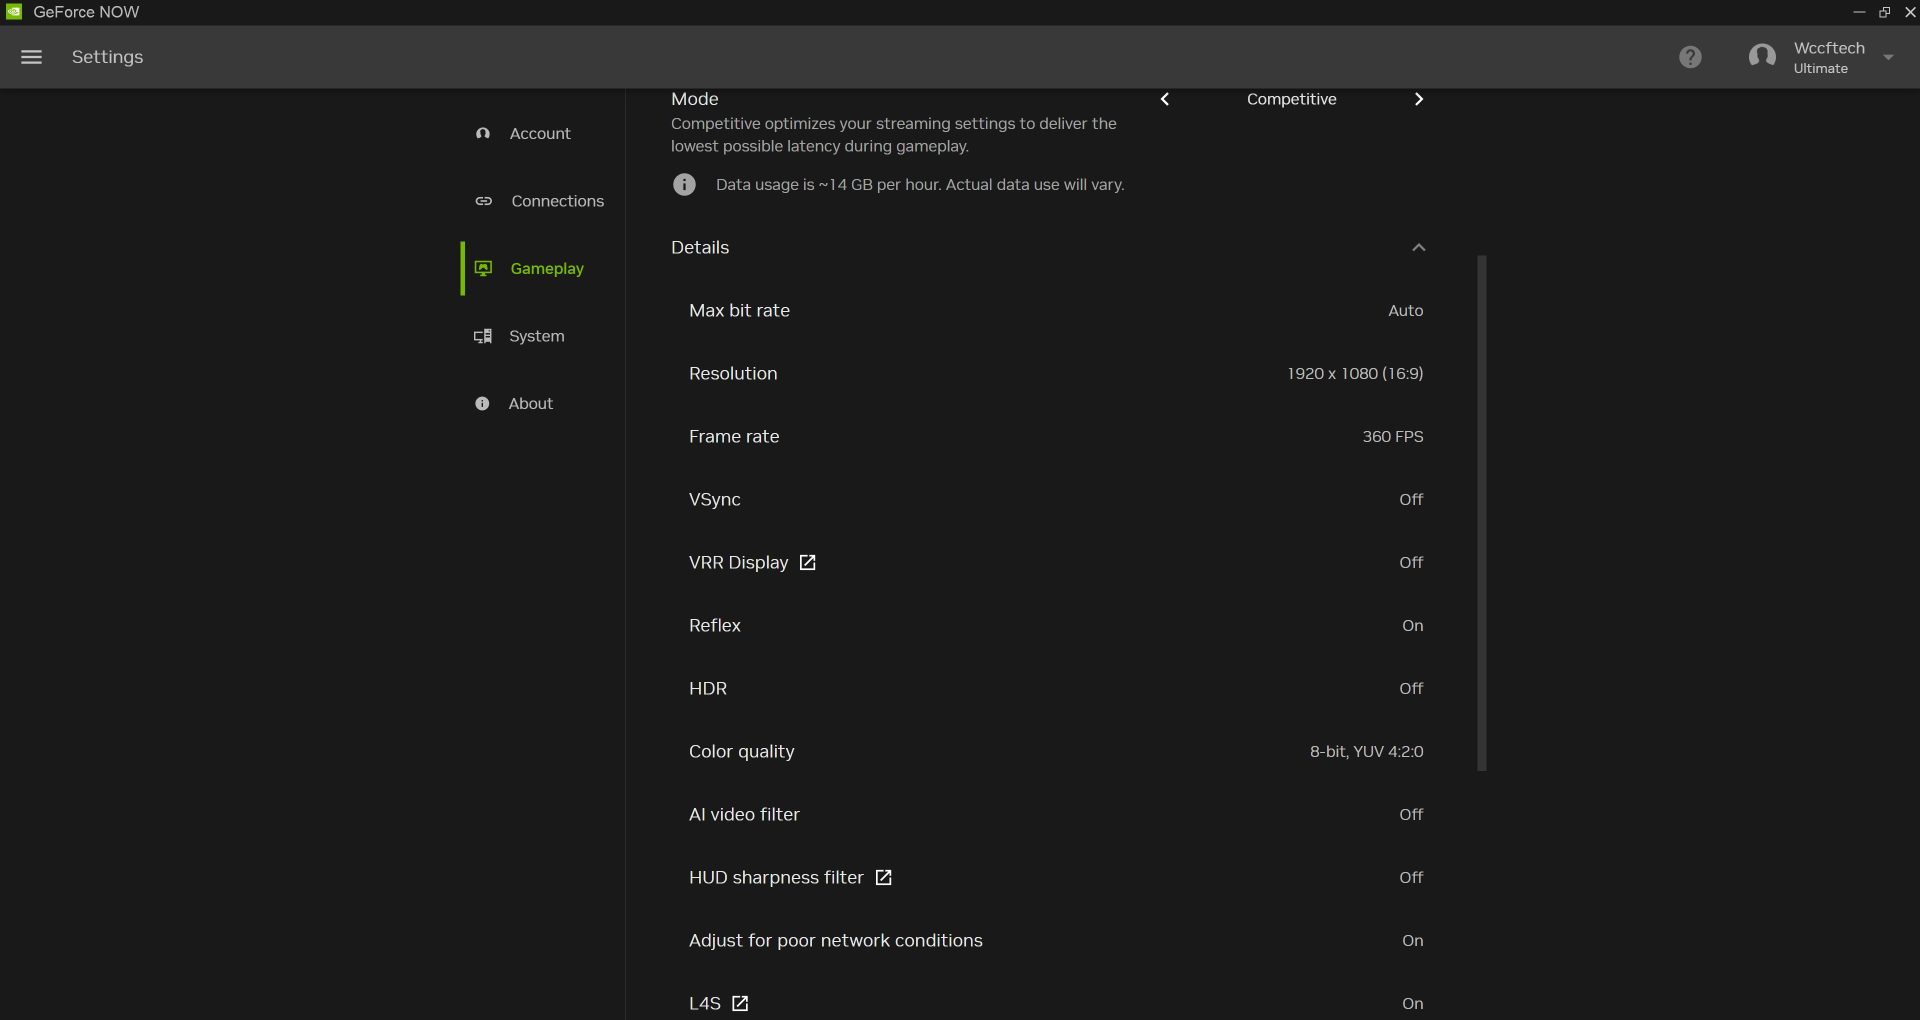1920x1020 pixels.
Task: Click the HDR Off value
Action: [1411, 688]
